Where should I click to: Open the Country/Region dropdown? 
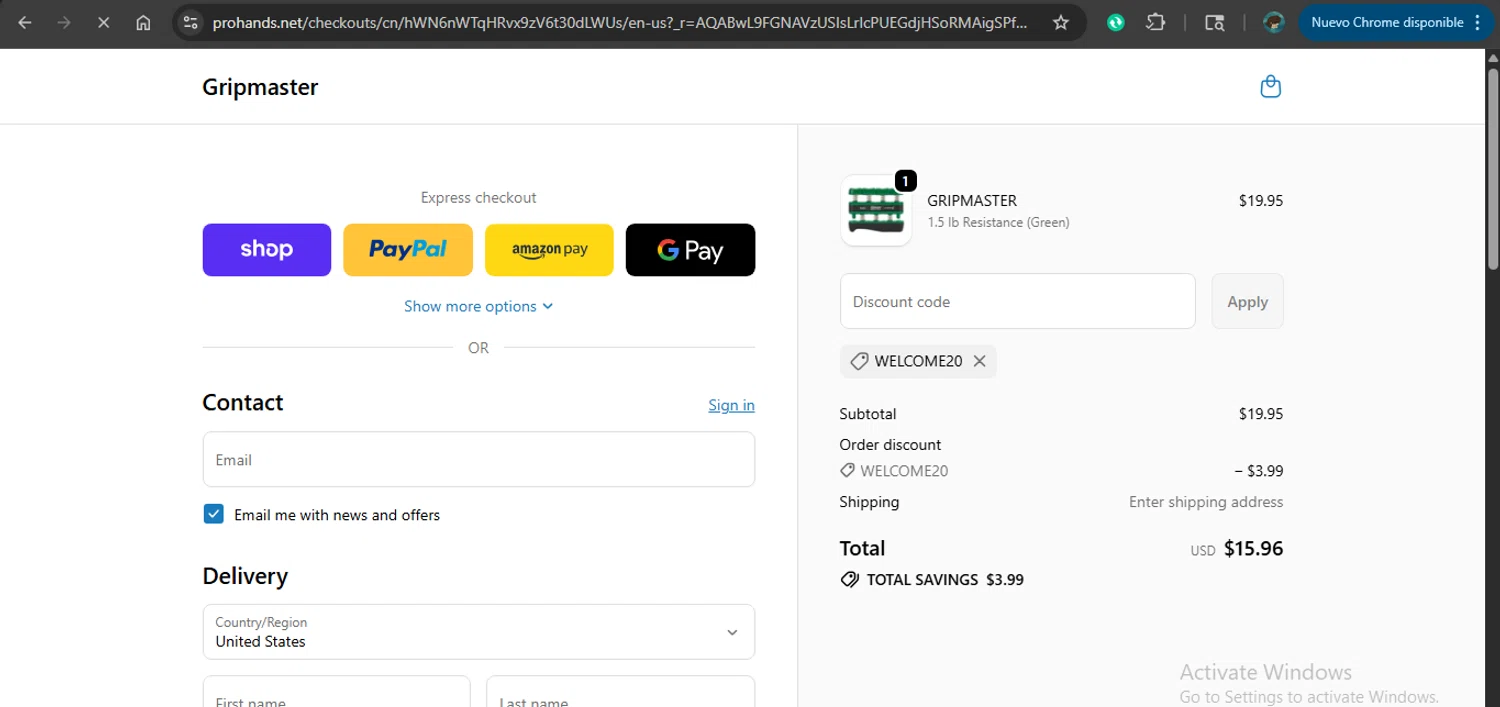pyautogui.click(x=479, y=632)
